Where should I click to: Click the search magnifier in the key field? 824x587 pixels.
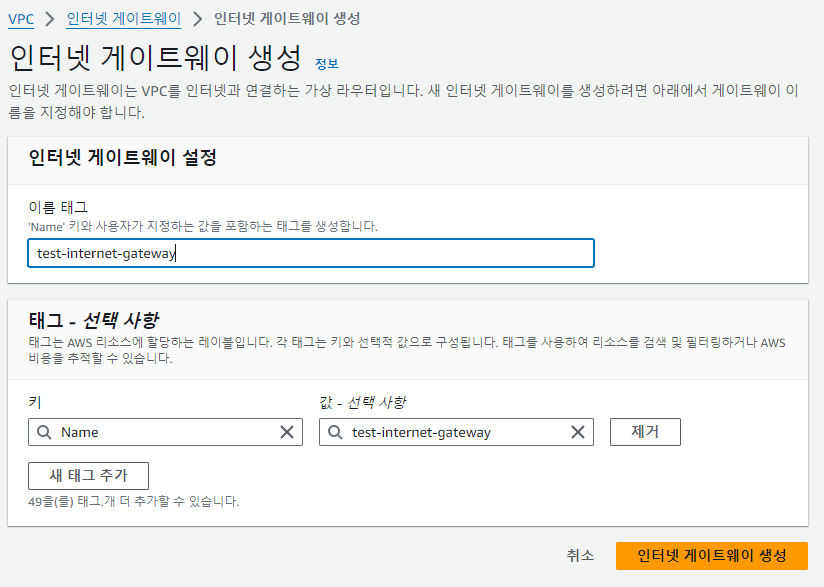[44, 432]
